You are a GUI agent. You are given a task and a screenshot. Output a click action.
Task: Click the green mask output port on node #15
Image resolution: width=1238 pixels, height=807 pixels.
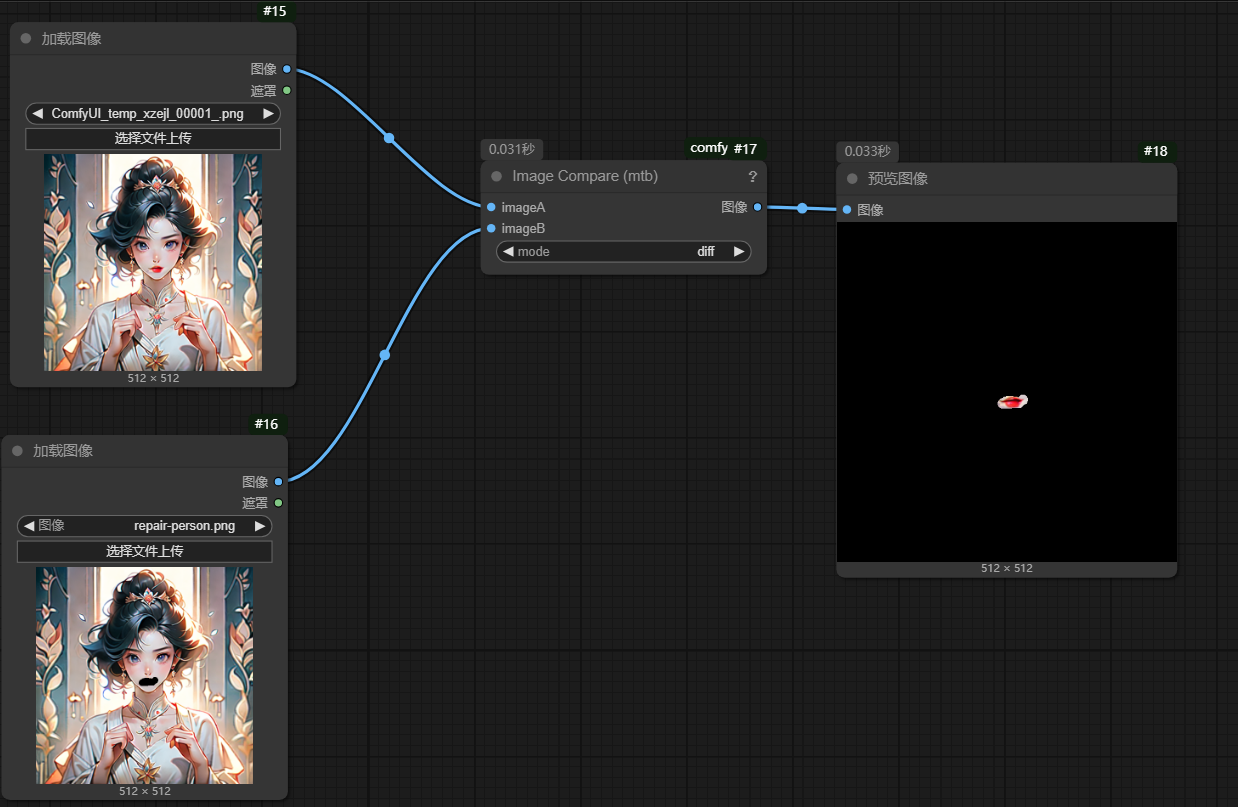[x=287, y=91]
